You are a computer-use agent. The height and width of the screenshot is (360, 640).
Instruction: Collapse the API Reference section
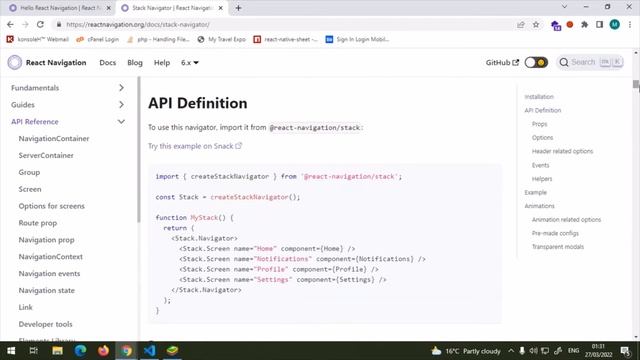point(121,122)
